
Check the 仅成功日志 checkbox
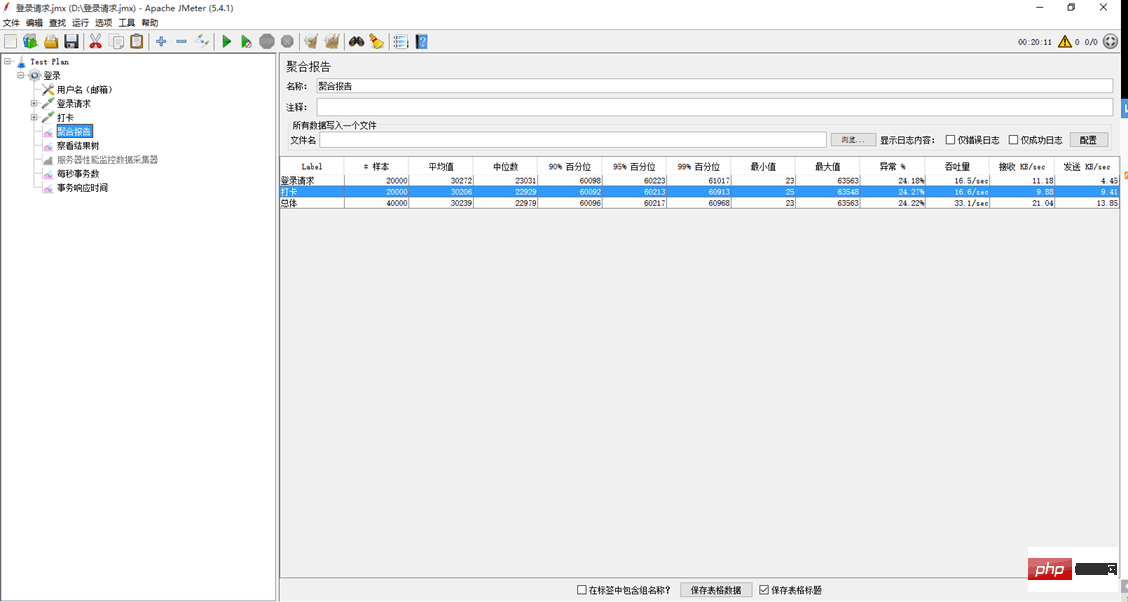[x=1014, y=139]
